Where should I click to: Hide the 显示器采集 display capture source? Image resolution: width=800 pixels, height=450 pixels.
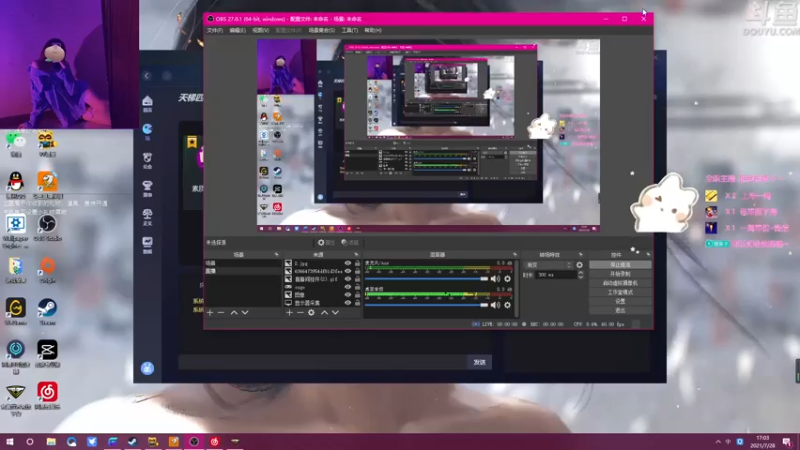(347, 303)
